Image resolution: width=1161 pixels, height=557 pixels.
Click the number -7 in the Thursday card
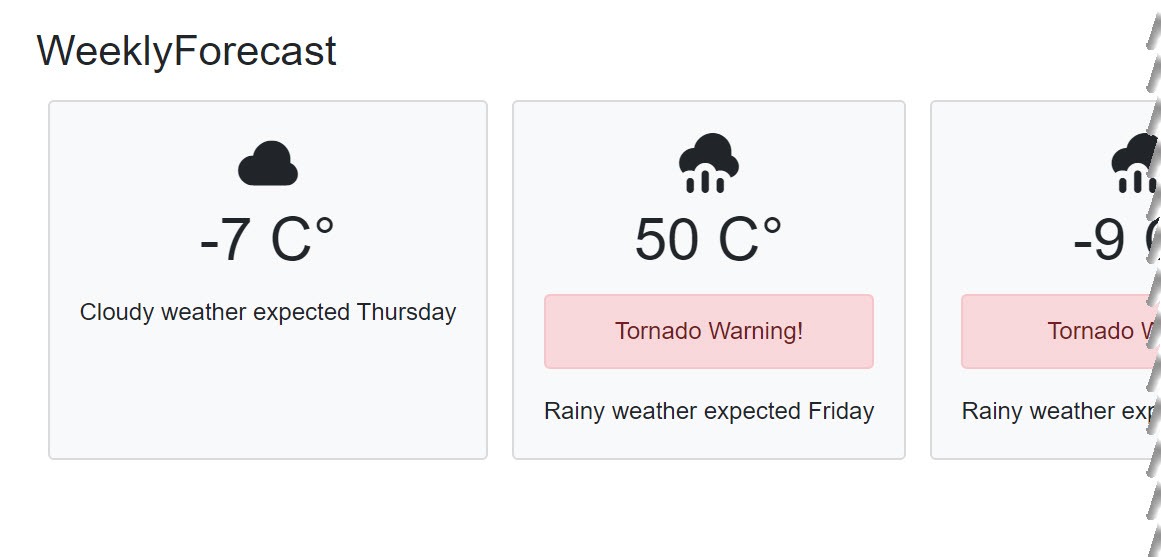tap(224, 240)
